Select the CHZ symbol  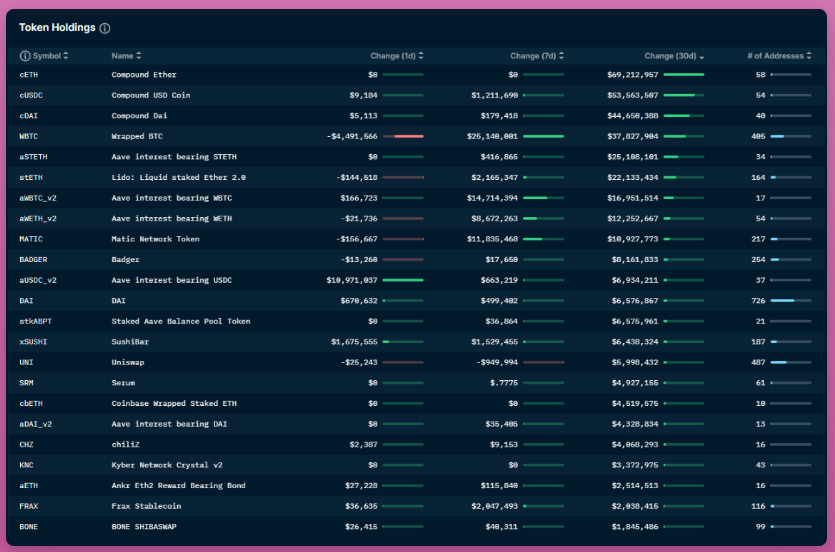[26, 444]
